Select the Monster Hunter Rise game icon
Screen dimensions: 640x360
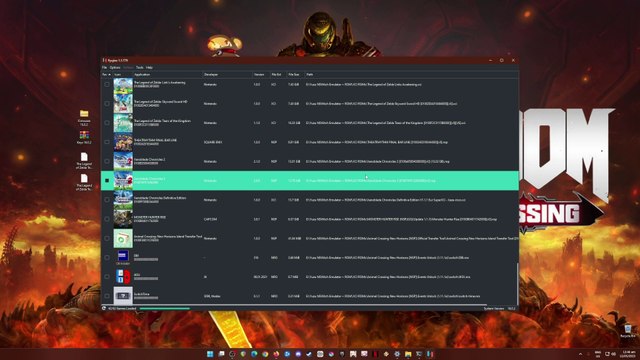(123, 219)
